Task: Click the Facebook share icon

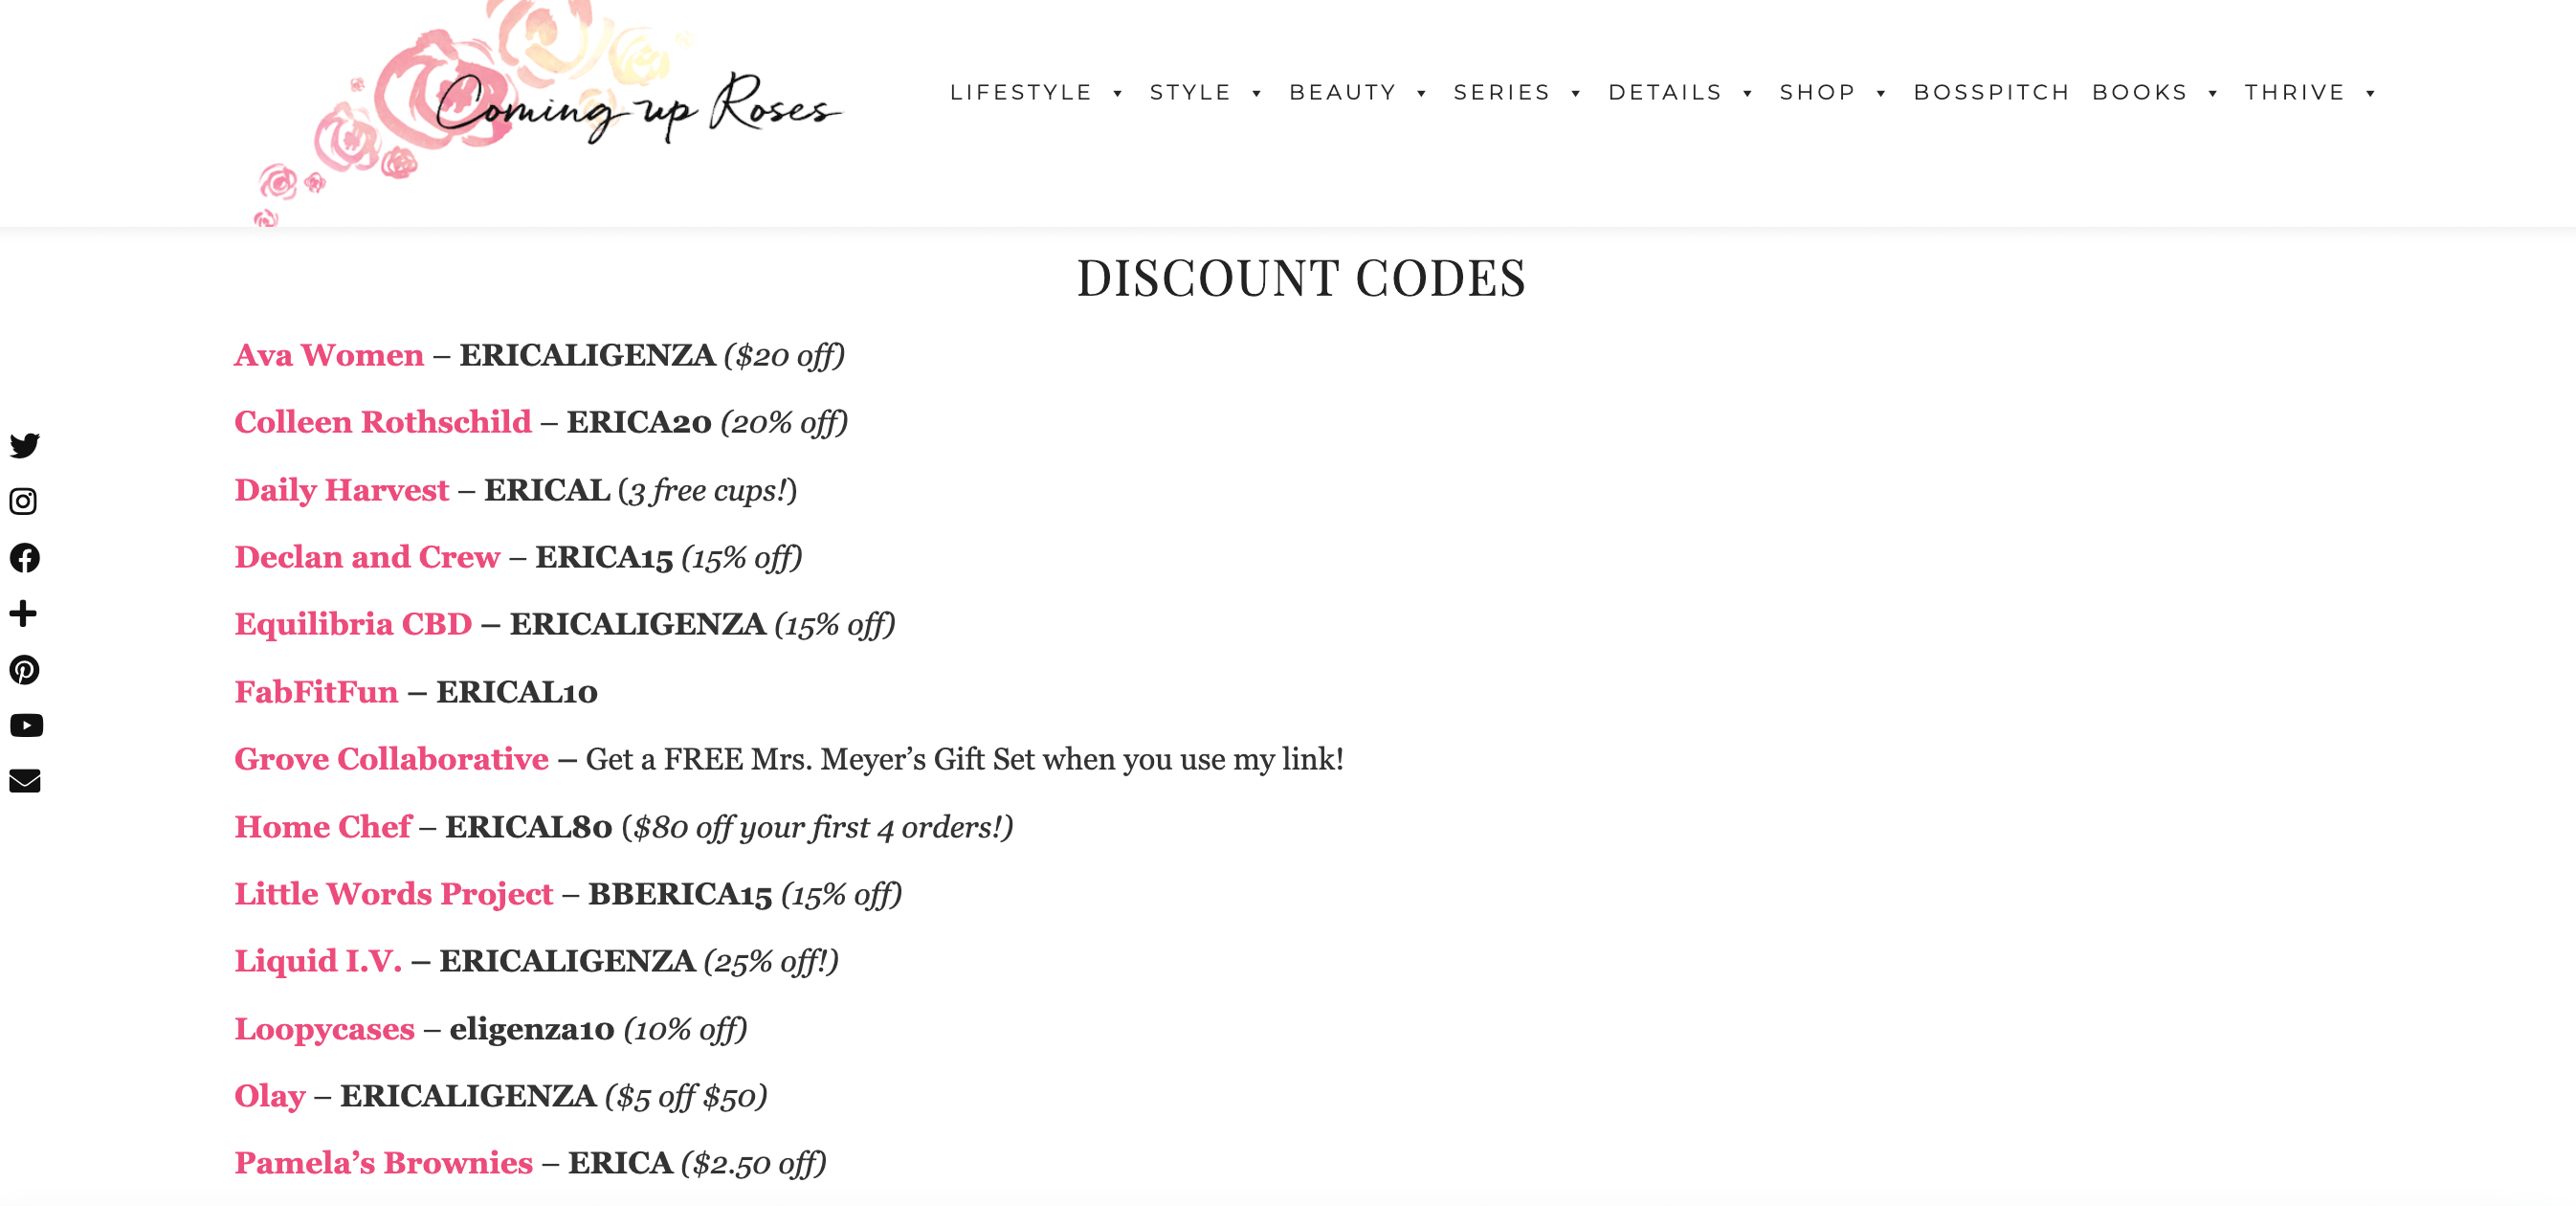Action: [25, 557]
